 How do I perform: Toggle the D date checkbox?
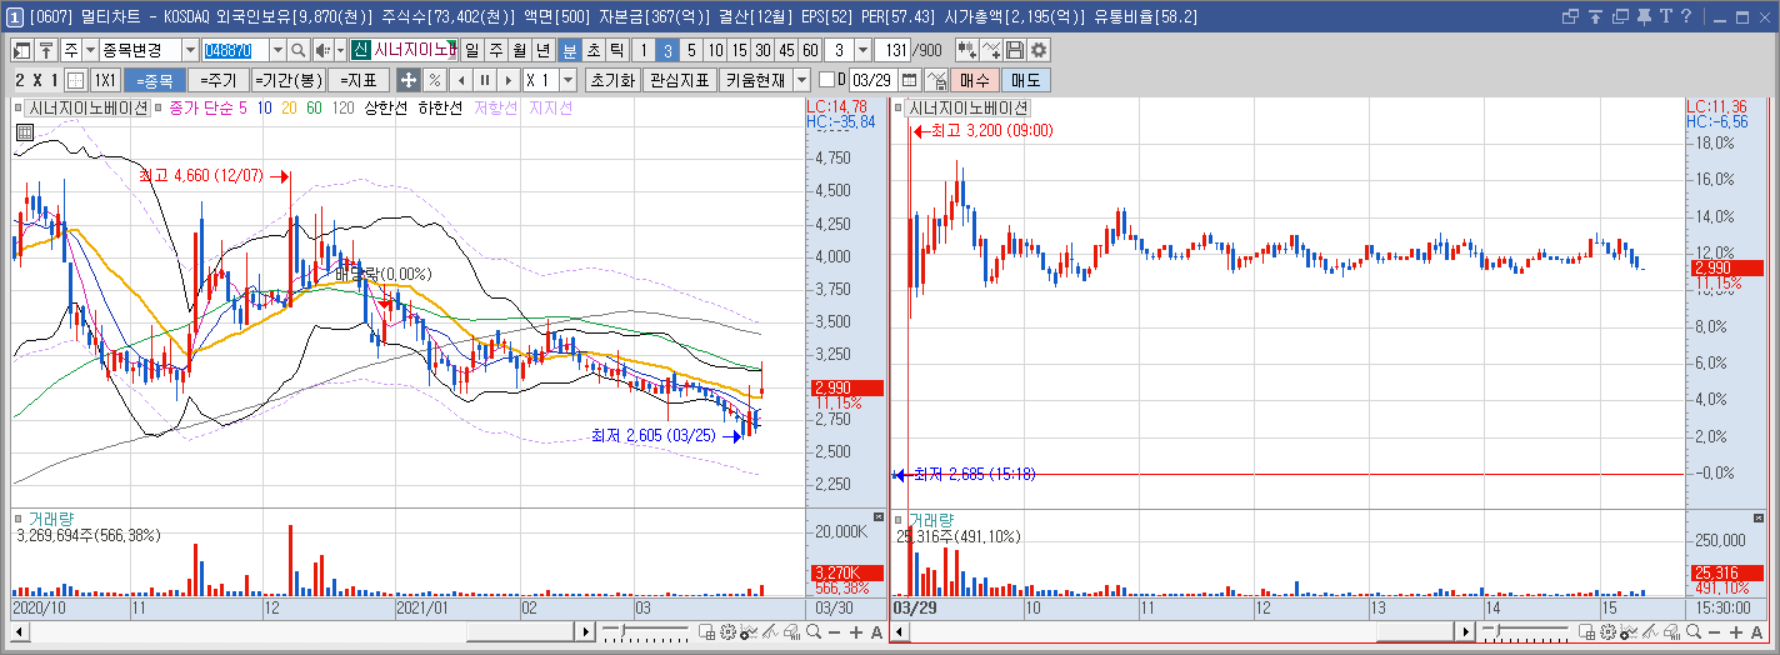pyautogui.click(x=826, y=80)
